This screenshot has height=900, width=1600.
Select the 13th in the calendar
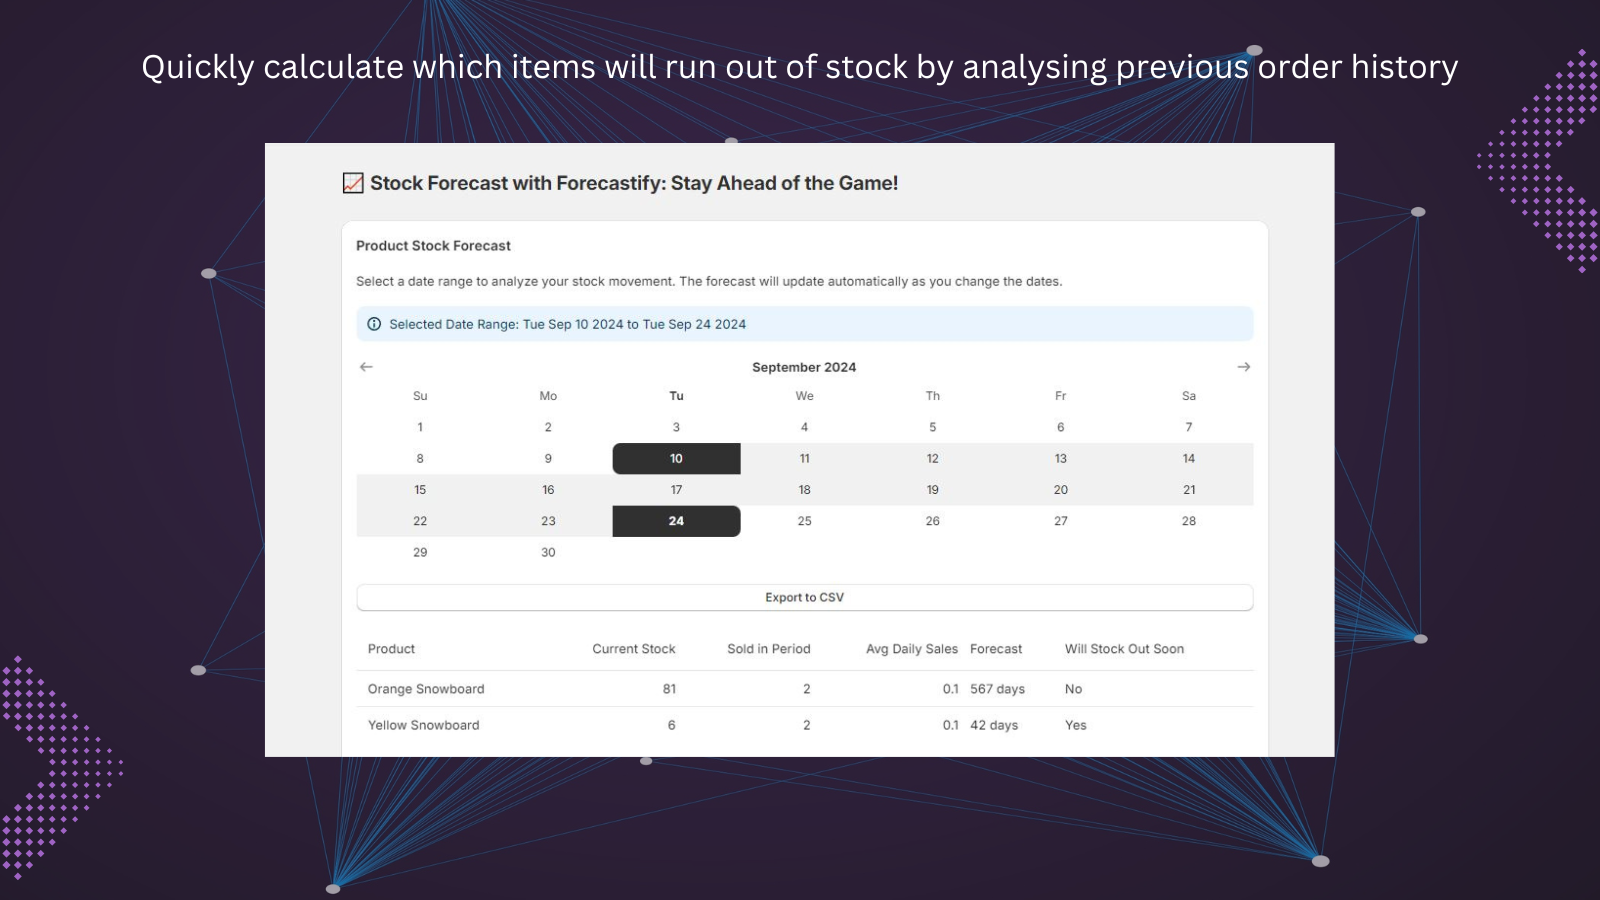tap(1060, 459)
